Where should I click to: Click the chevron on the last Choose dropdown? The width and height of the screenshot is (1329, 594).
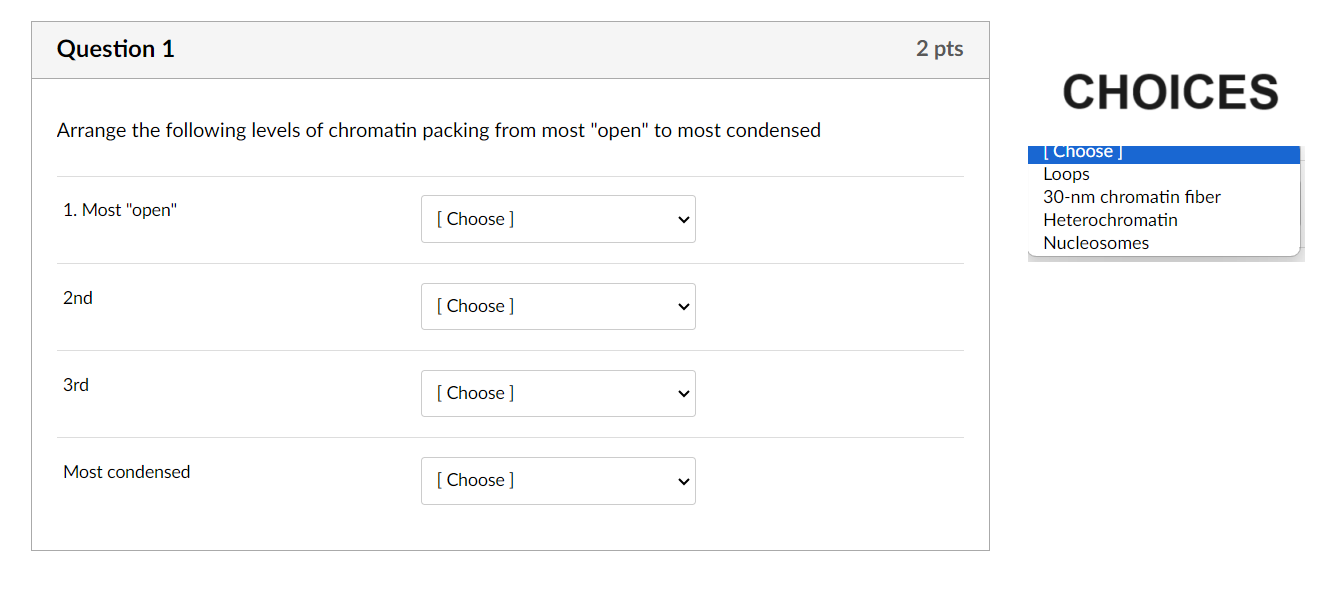click(x=682, y=480)
